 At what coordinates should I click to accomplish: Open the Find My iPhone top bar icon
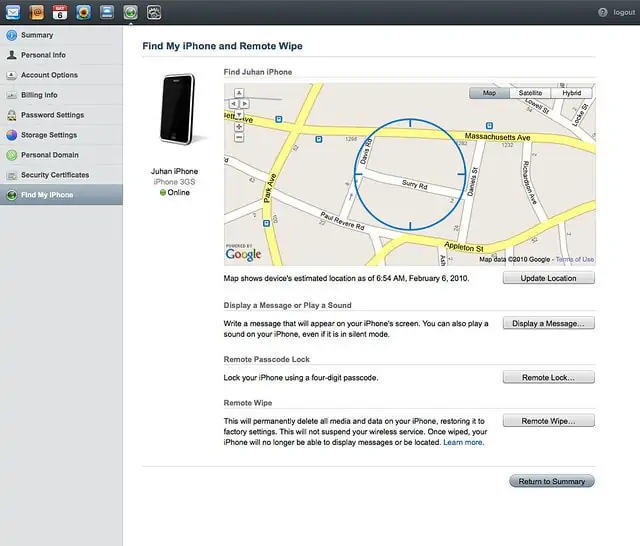pos(131,12)
